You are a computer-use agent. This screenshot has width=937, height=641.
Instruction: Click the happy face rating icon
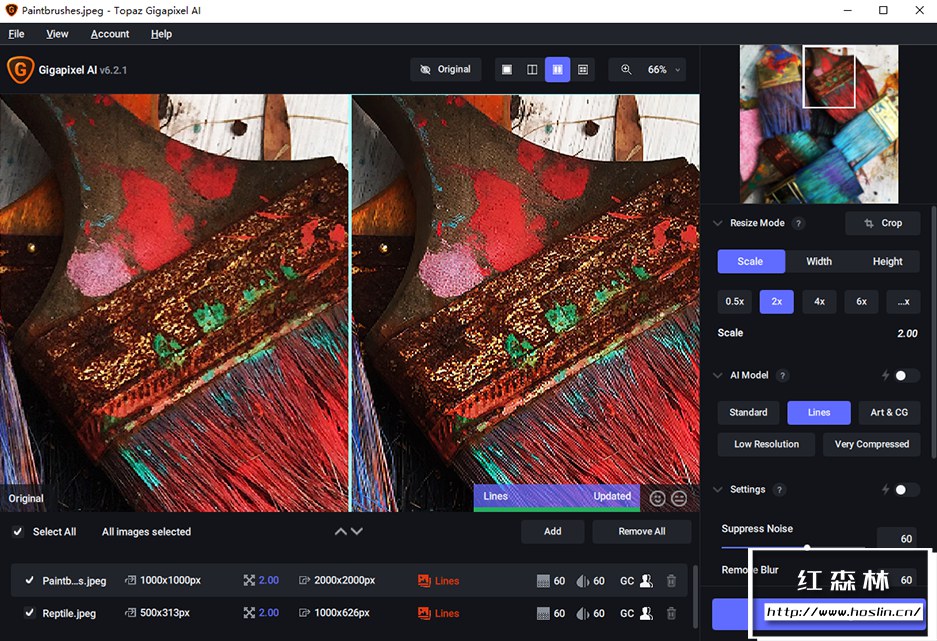tap(657, 498)
